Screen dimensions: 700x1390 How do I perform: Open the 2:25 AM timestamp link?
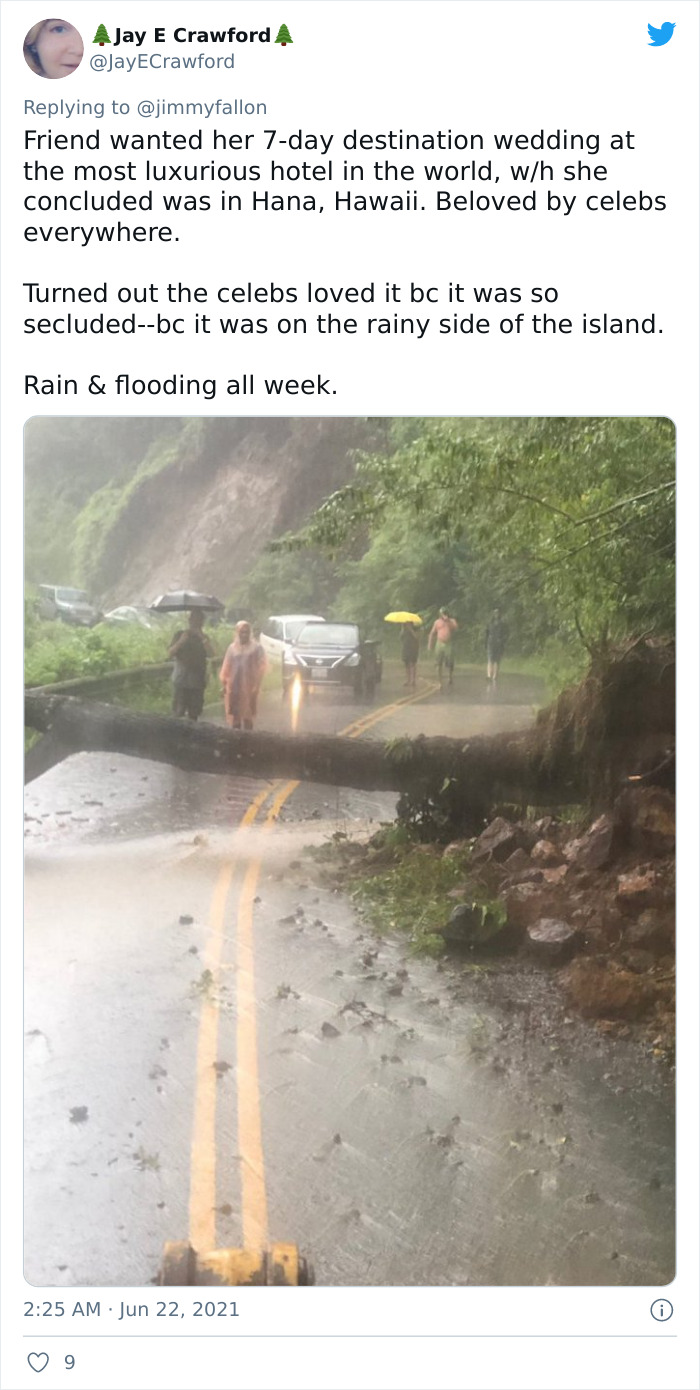(59, 1309)
